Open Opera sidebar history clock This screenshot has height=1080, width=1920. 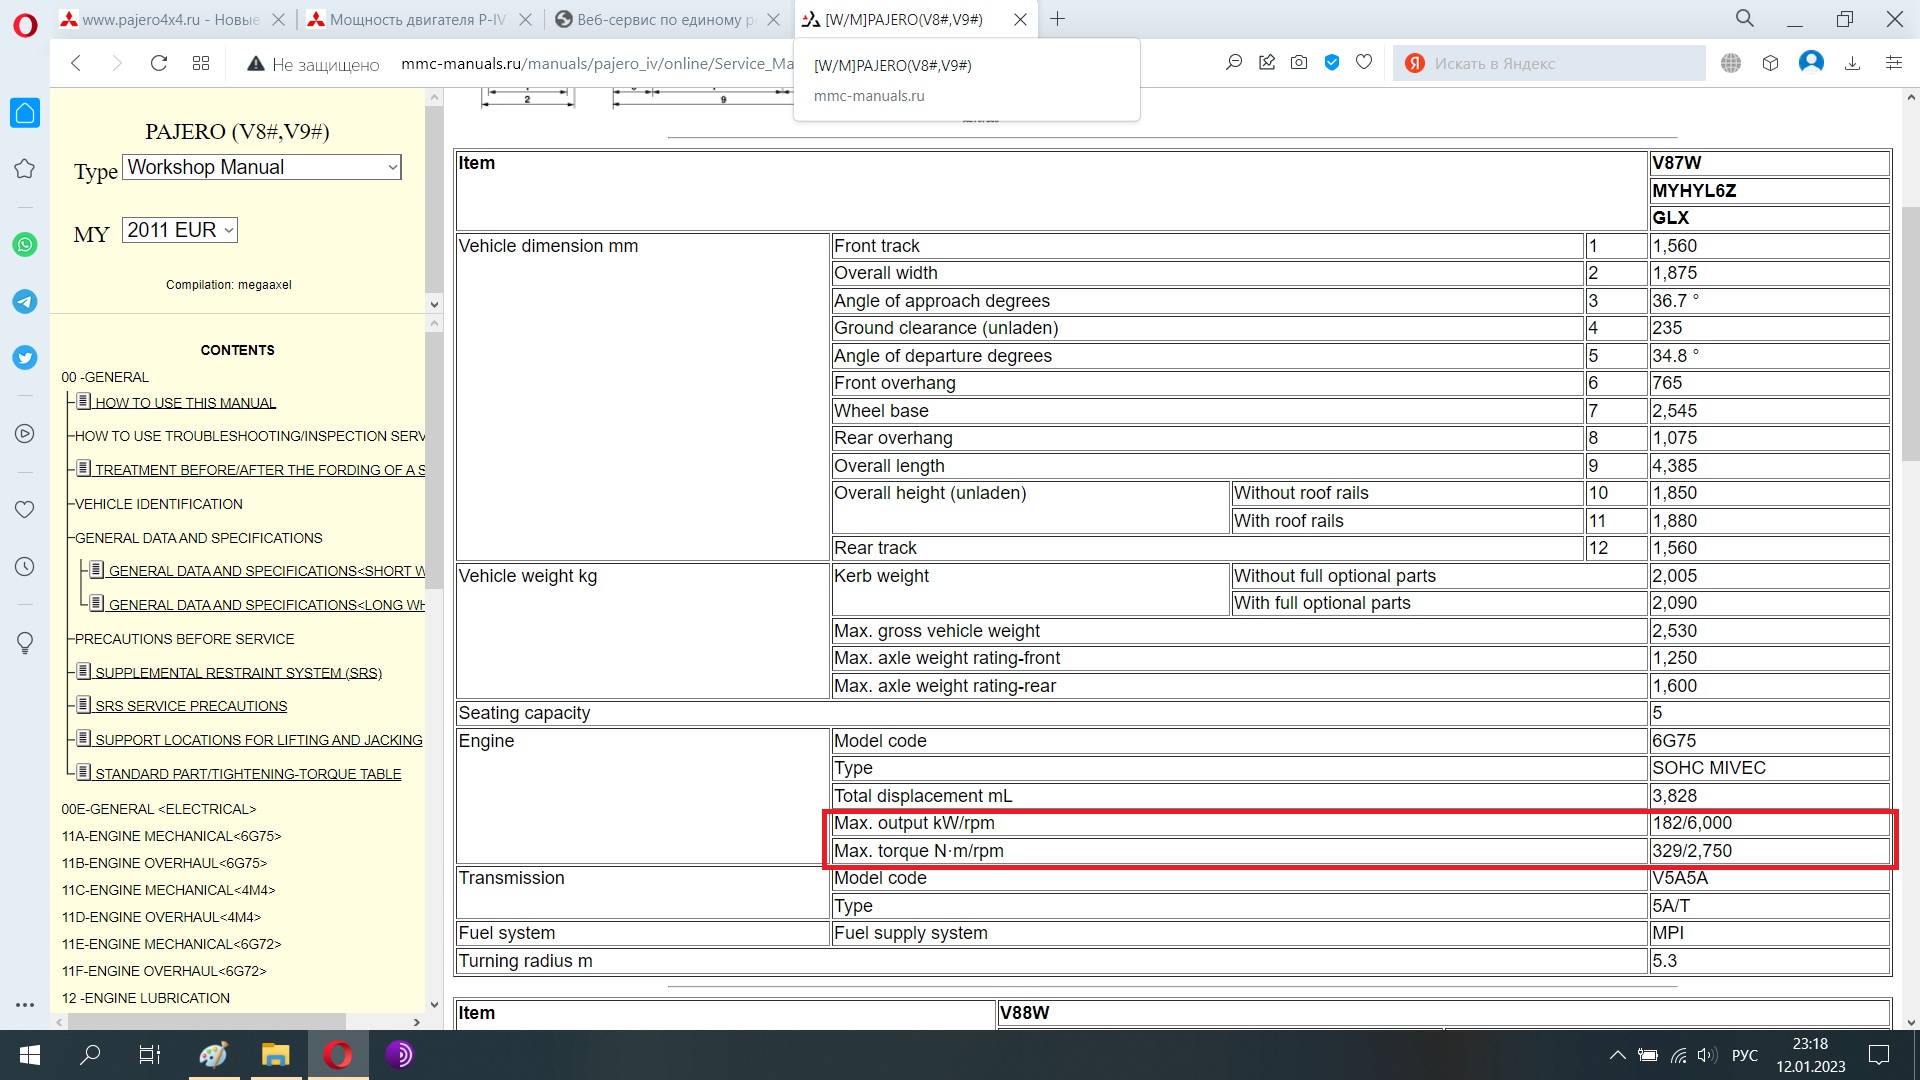point(25,567)
